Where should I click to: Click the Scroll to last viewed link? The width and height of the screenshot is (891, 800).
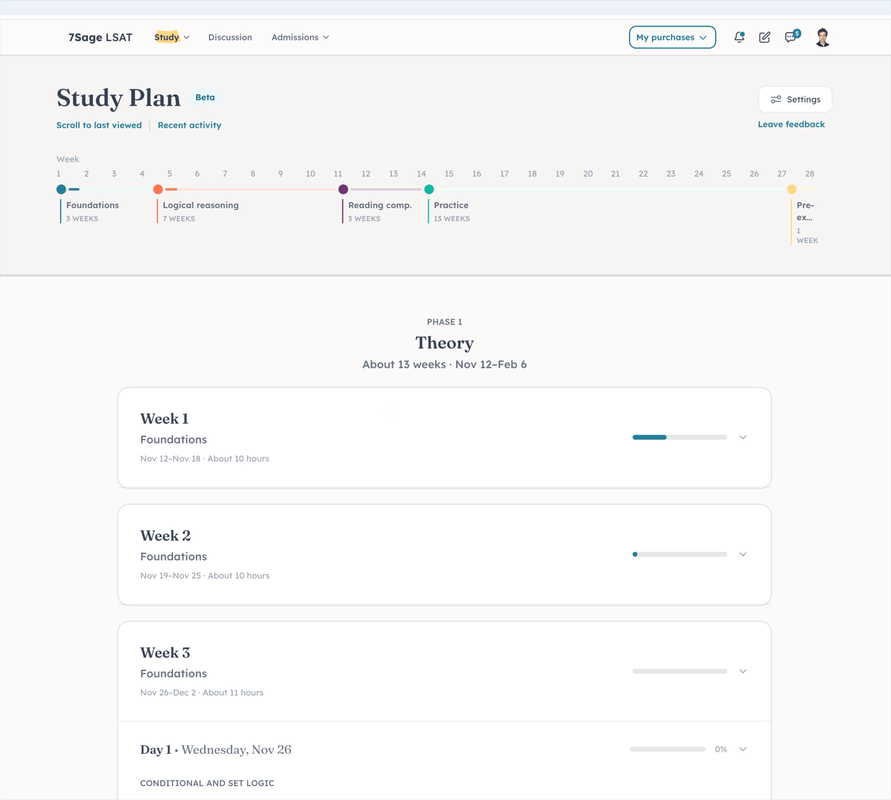click(99, 125)
